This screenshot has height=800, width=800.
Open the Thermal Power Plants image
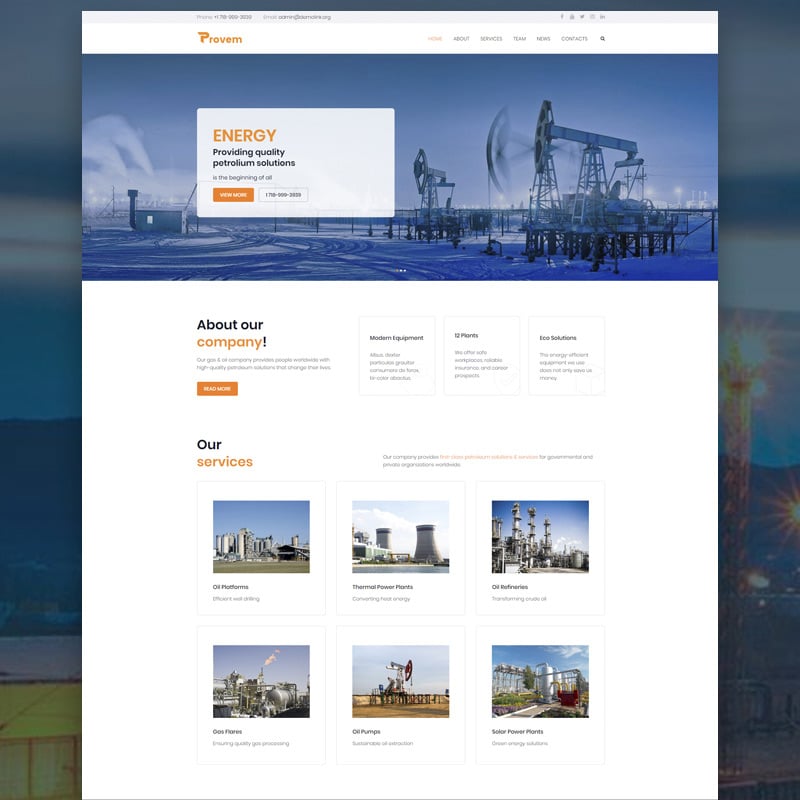[x=400, y=537]
